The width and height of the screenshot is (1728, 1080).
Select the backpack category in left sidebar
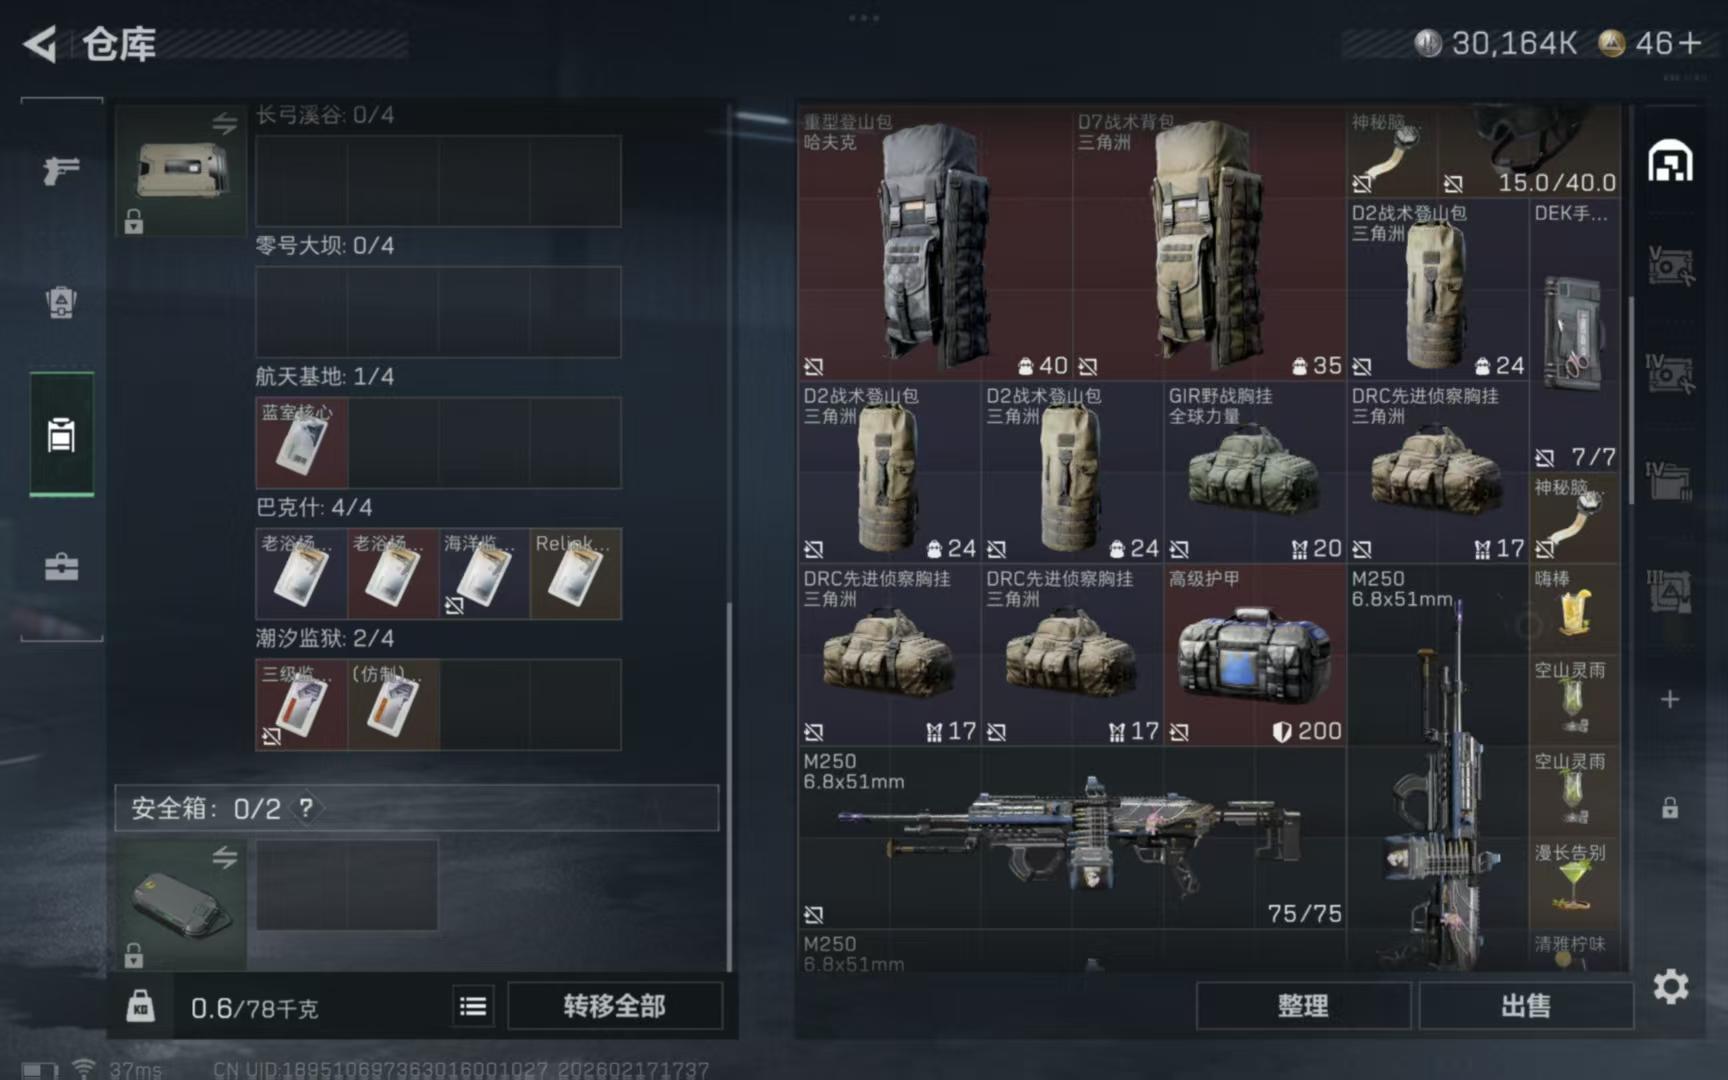tap(61, 302)
